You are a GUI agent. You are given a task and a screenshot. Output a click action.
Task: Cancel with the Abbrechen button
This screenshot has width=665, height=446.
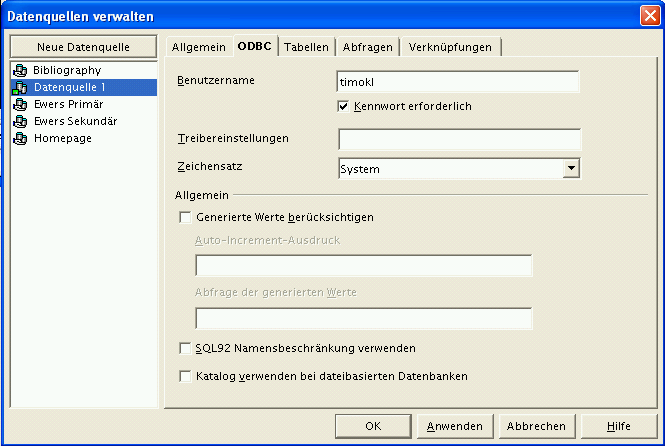(536, 426)
